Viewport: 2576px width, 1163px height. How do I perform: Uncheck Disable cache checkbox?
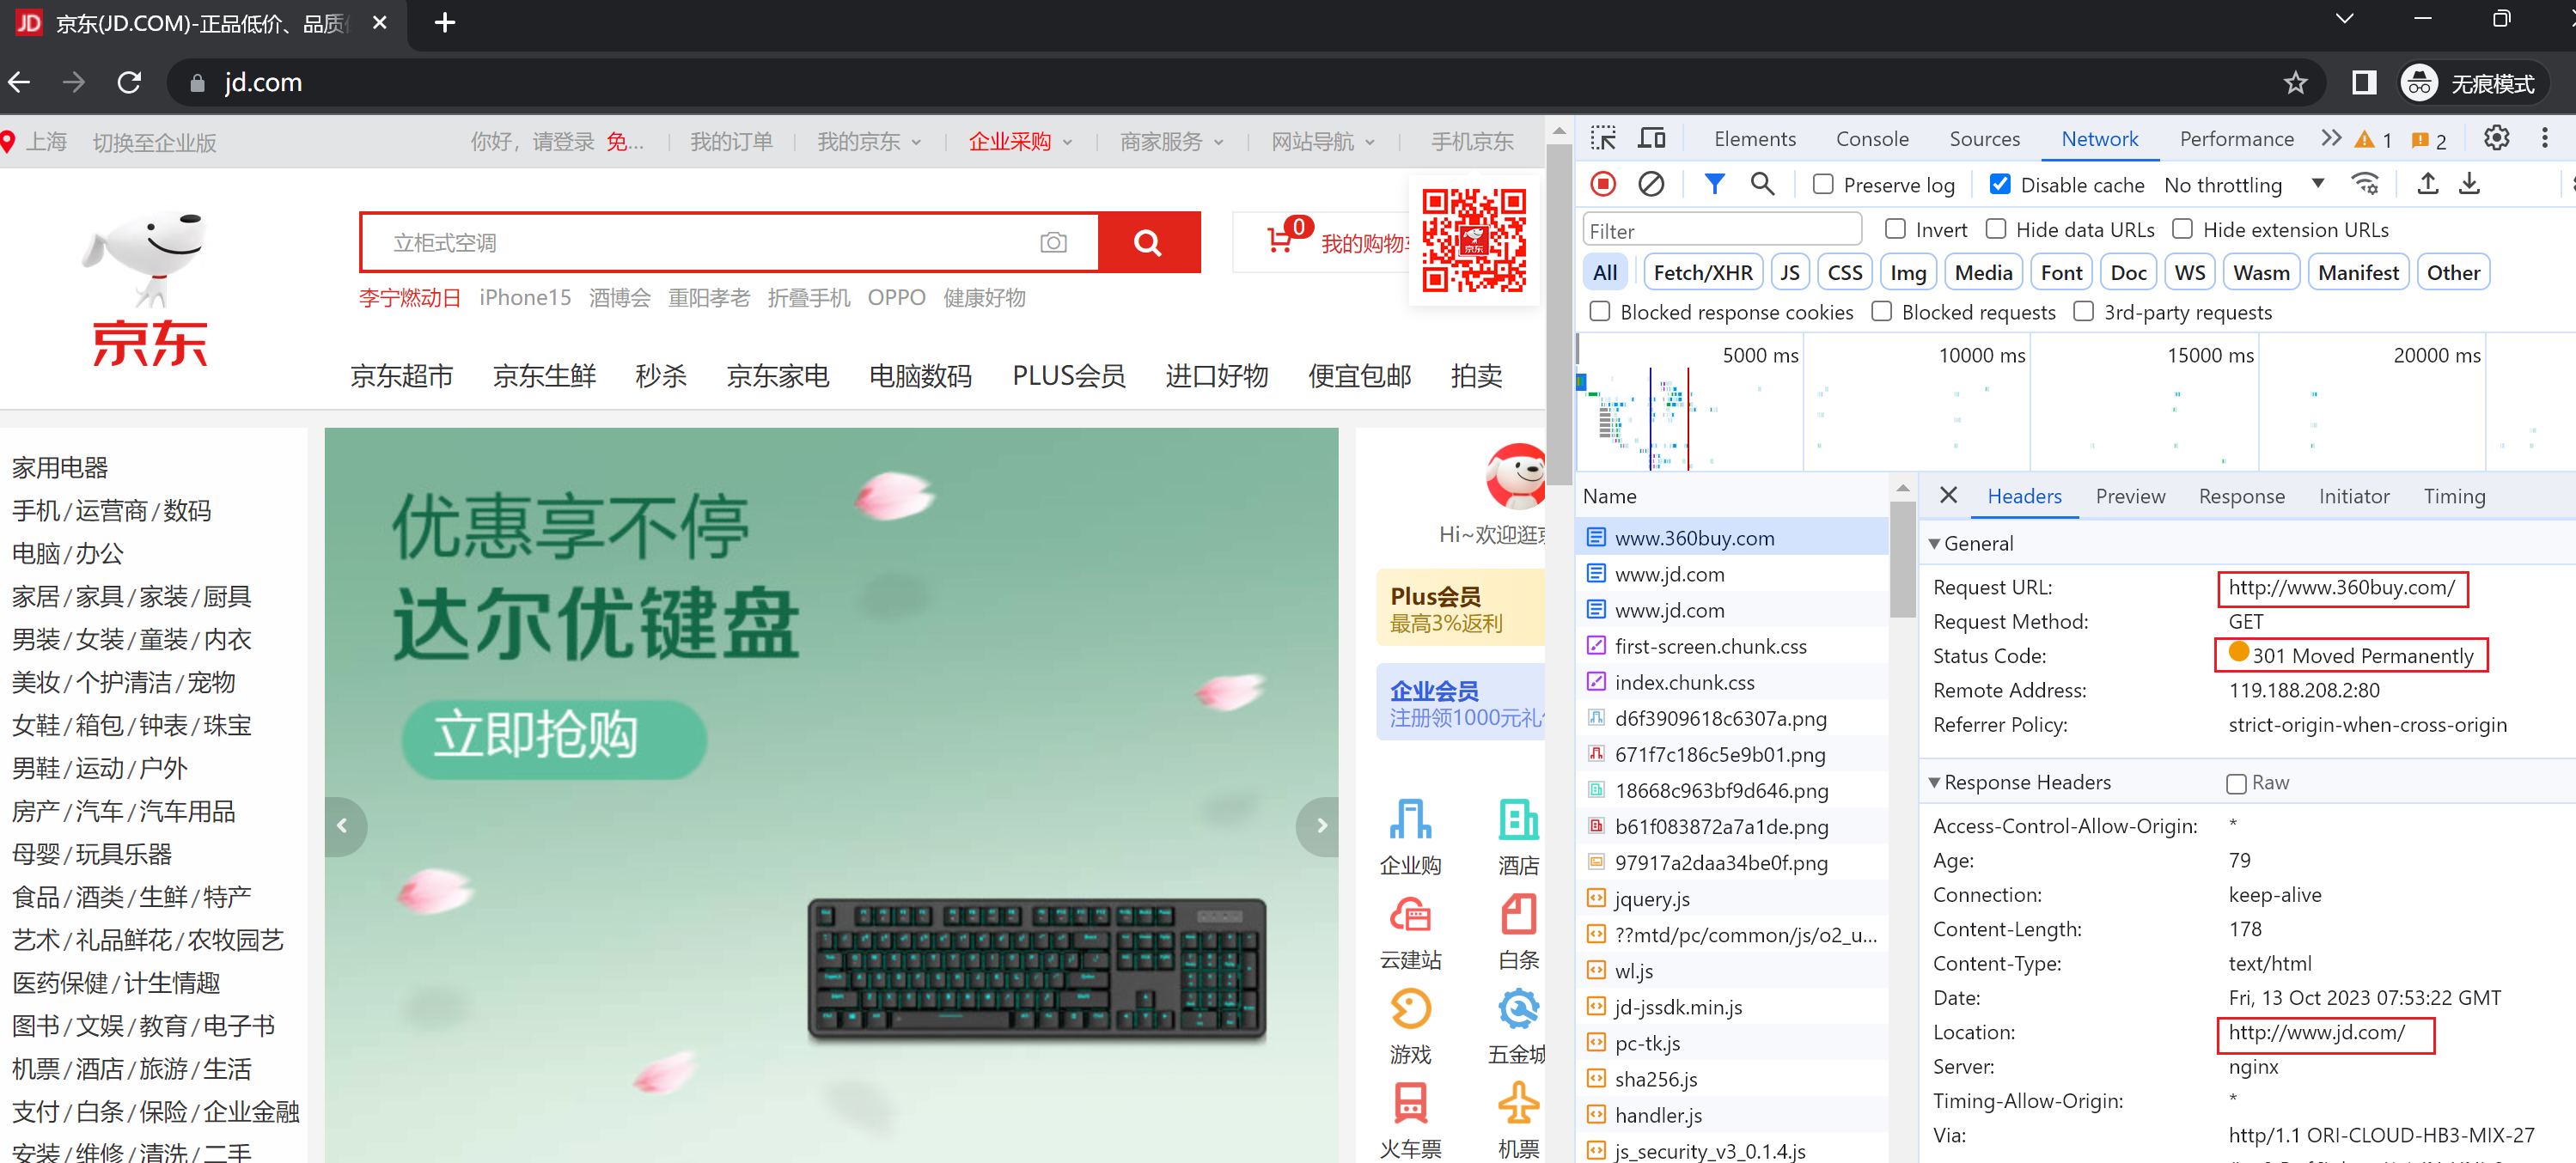tap(2000, 184)
